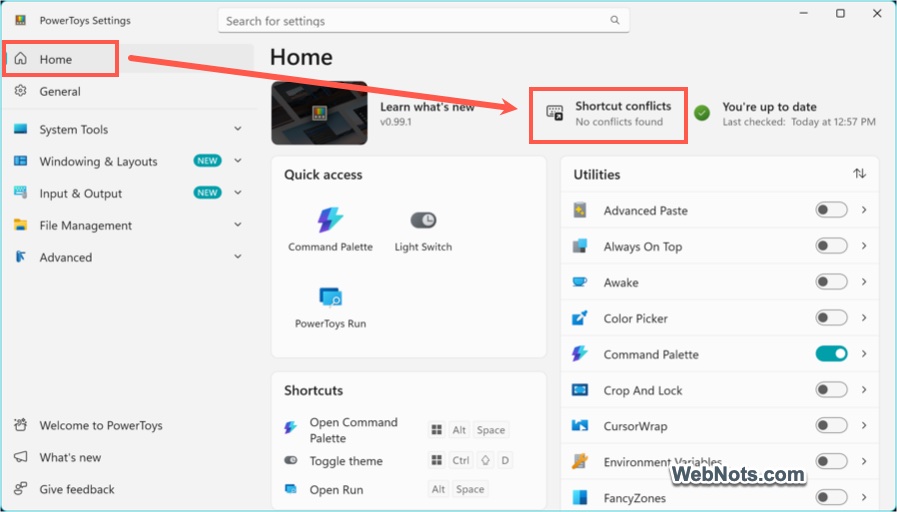Expand the System Tools section chevron

click(238, 129)
